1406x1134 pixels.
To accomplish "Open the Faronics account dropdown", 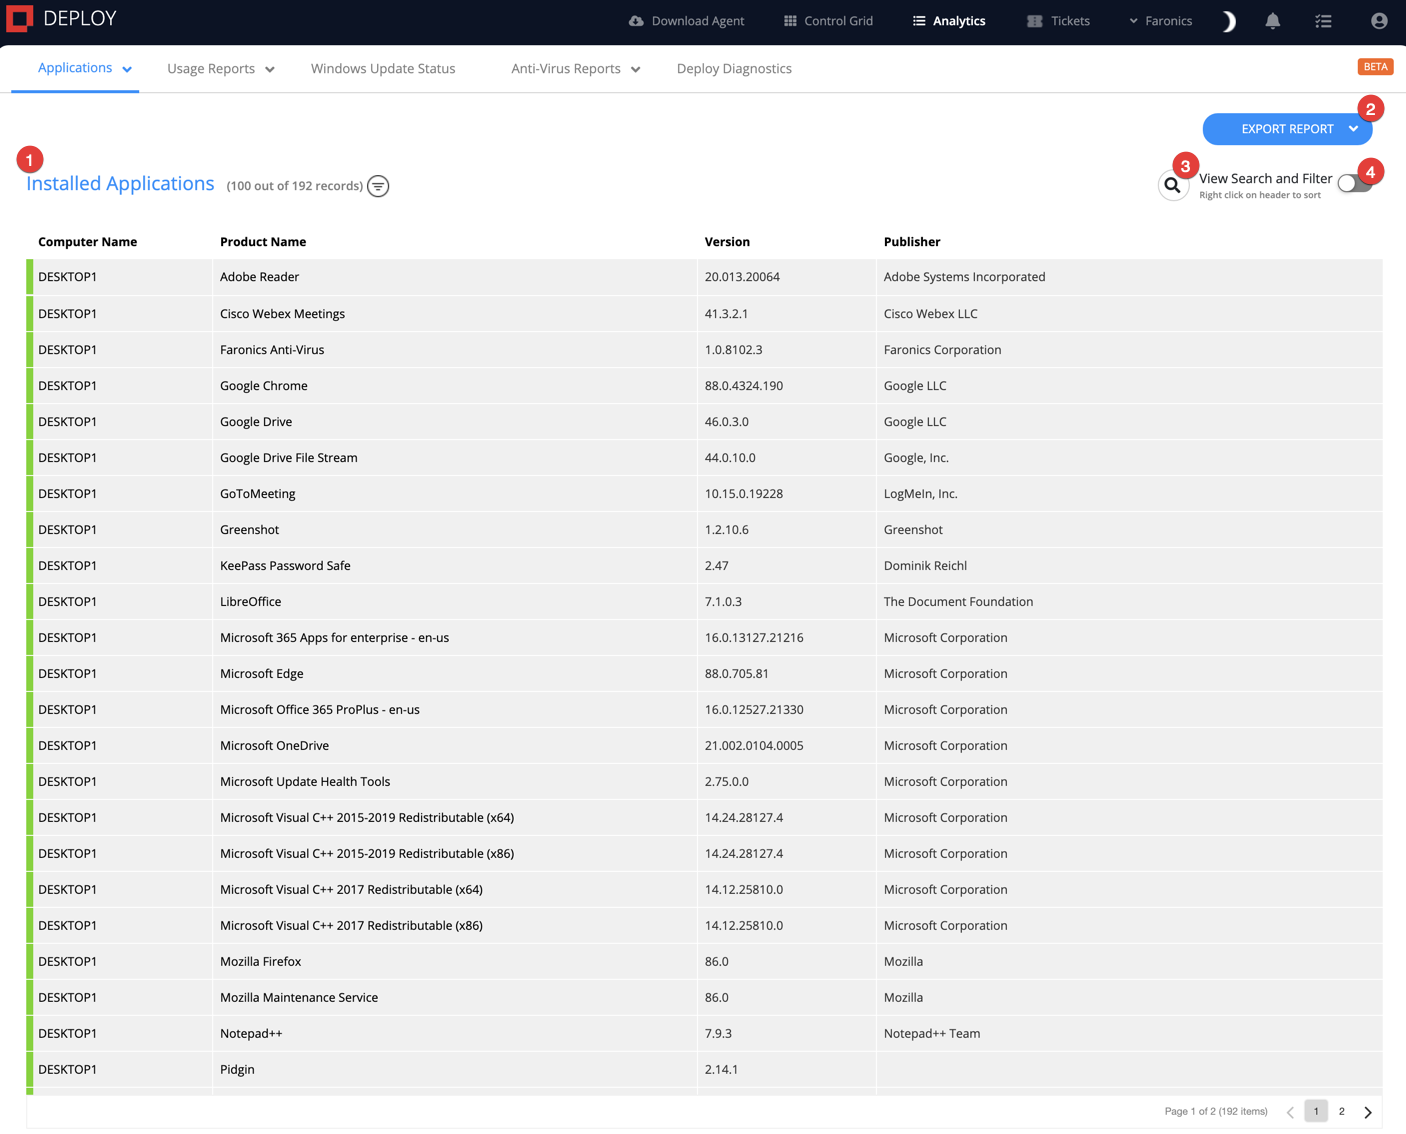I will click(x=1160, y=21).
